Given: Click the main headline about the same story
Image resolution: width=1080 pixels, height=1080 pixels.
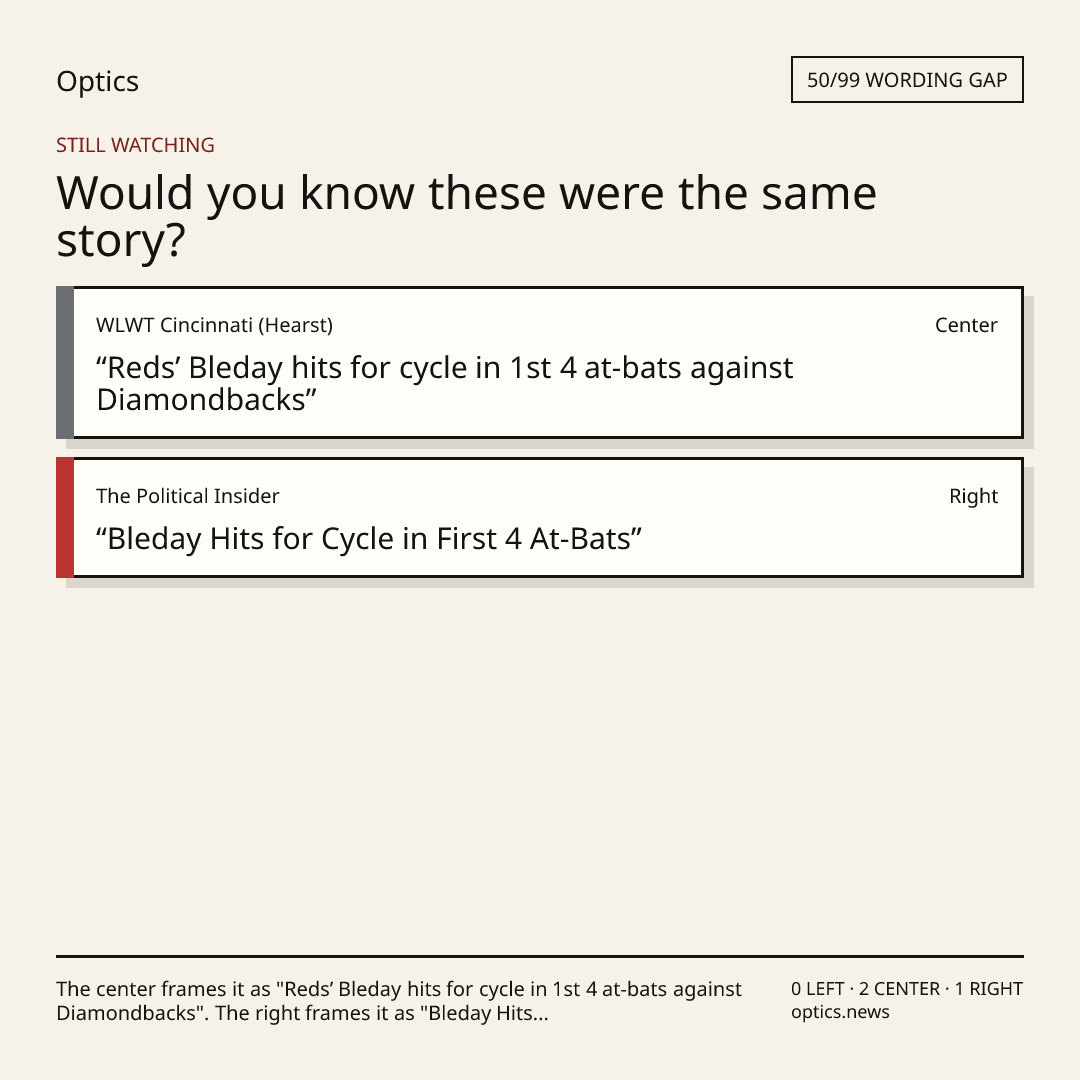Looking at the screenshot, I should (x=466, y=216).
